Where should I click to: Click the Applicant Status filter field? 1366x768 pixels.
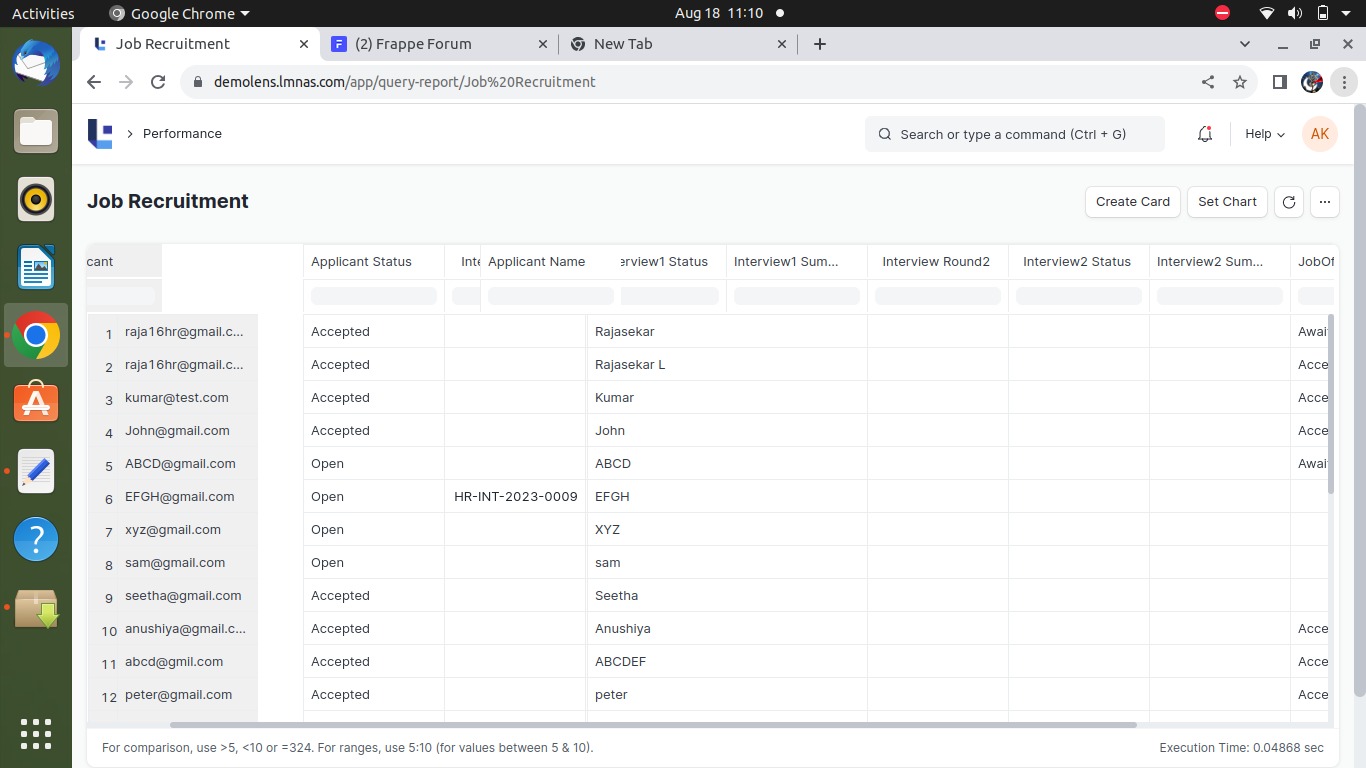(x=374, y=296)
